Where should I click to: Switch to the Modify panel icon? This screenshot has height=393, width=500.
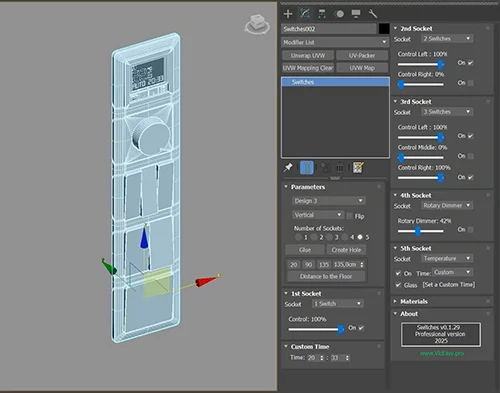coord(305,14)
